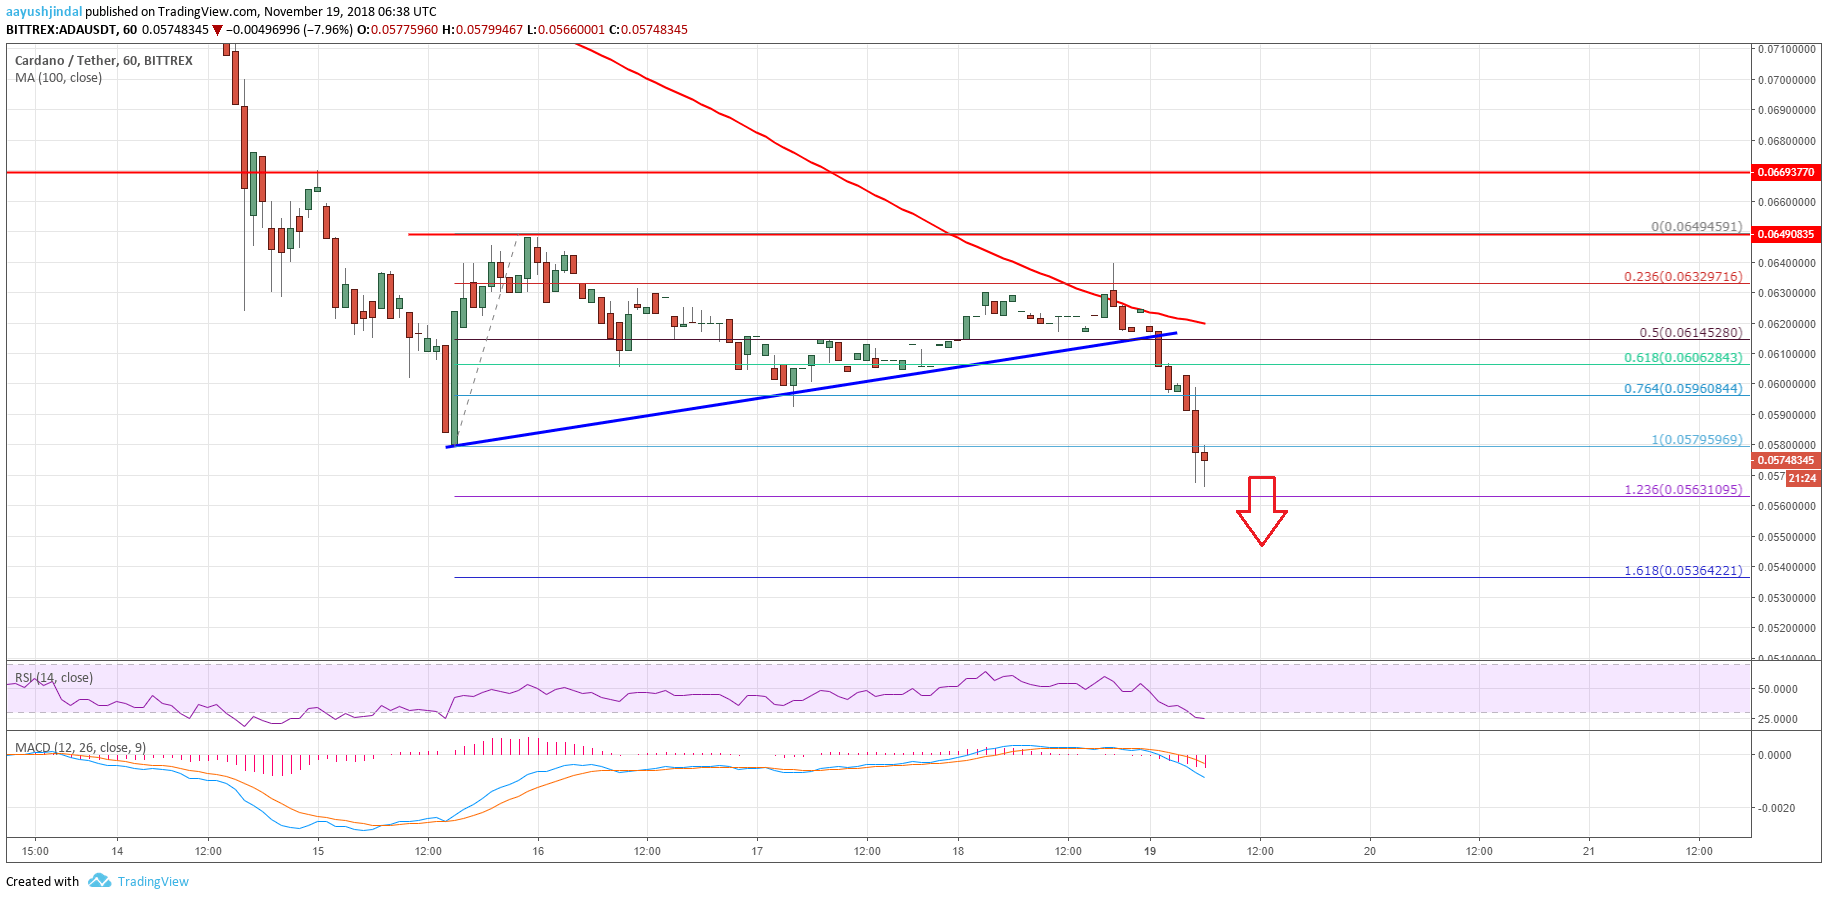Click the TradingView cloud logo icon

coord(99,880)
